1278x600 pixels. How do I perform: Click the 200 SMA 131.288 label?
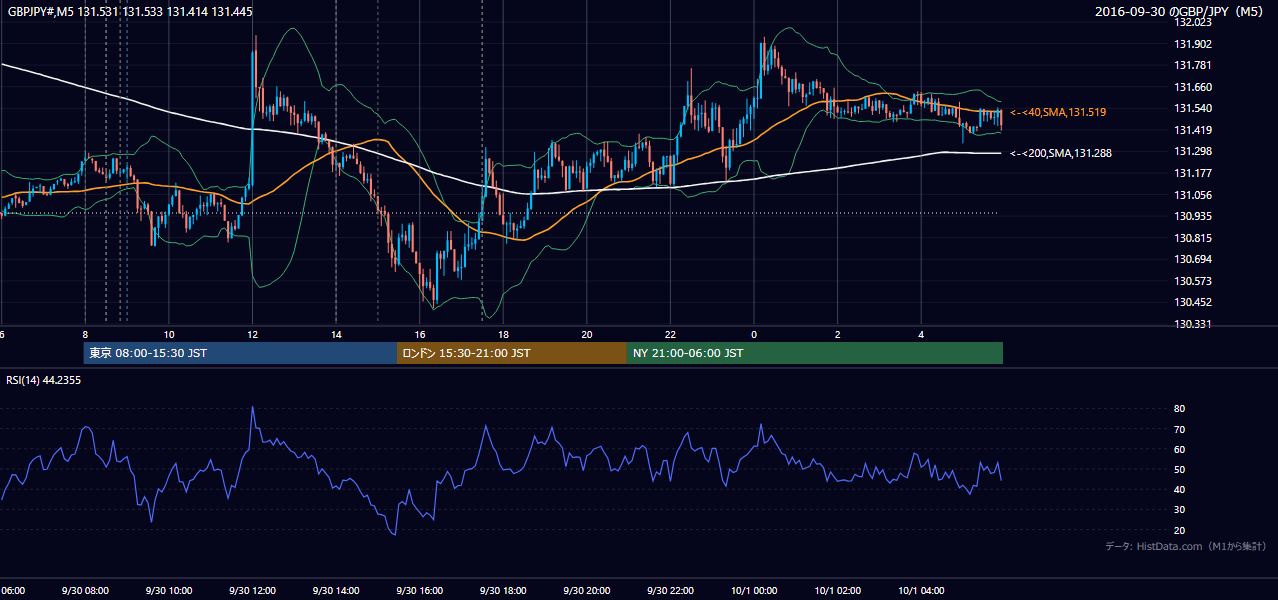(x=1061, y=153)
